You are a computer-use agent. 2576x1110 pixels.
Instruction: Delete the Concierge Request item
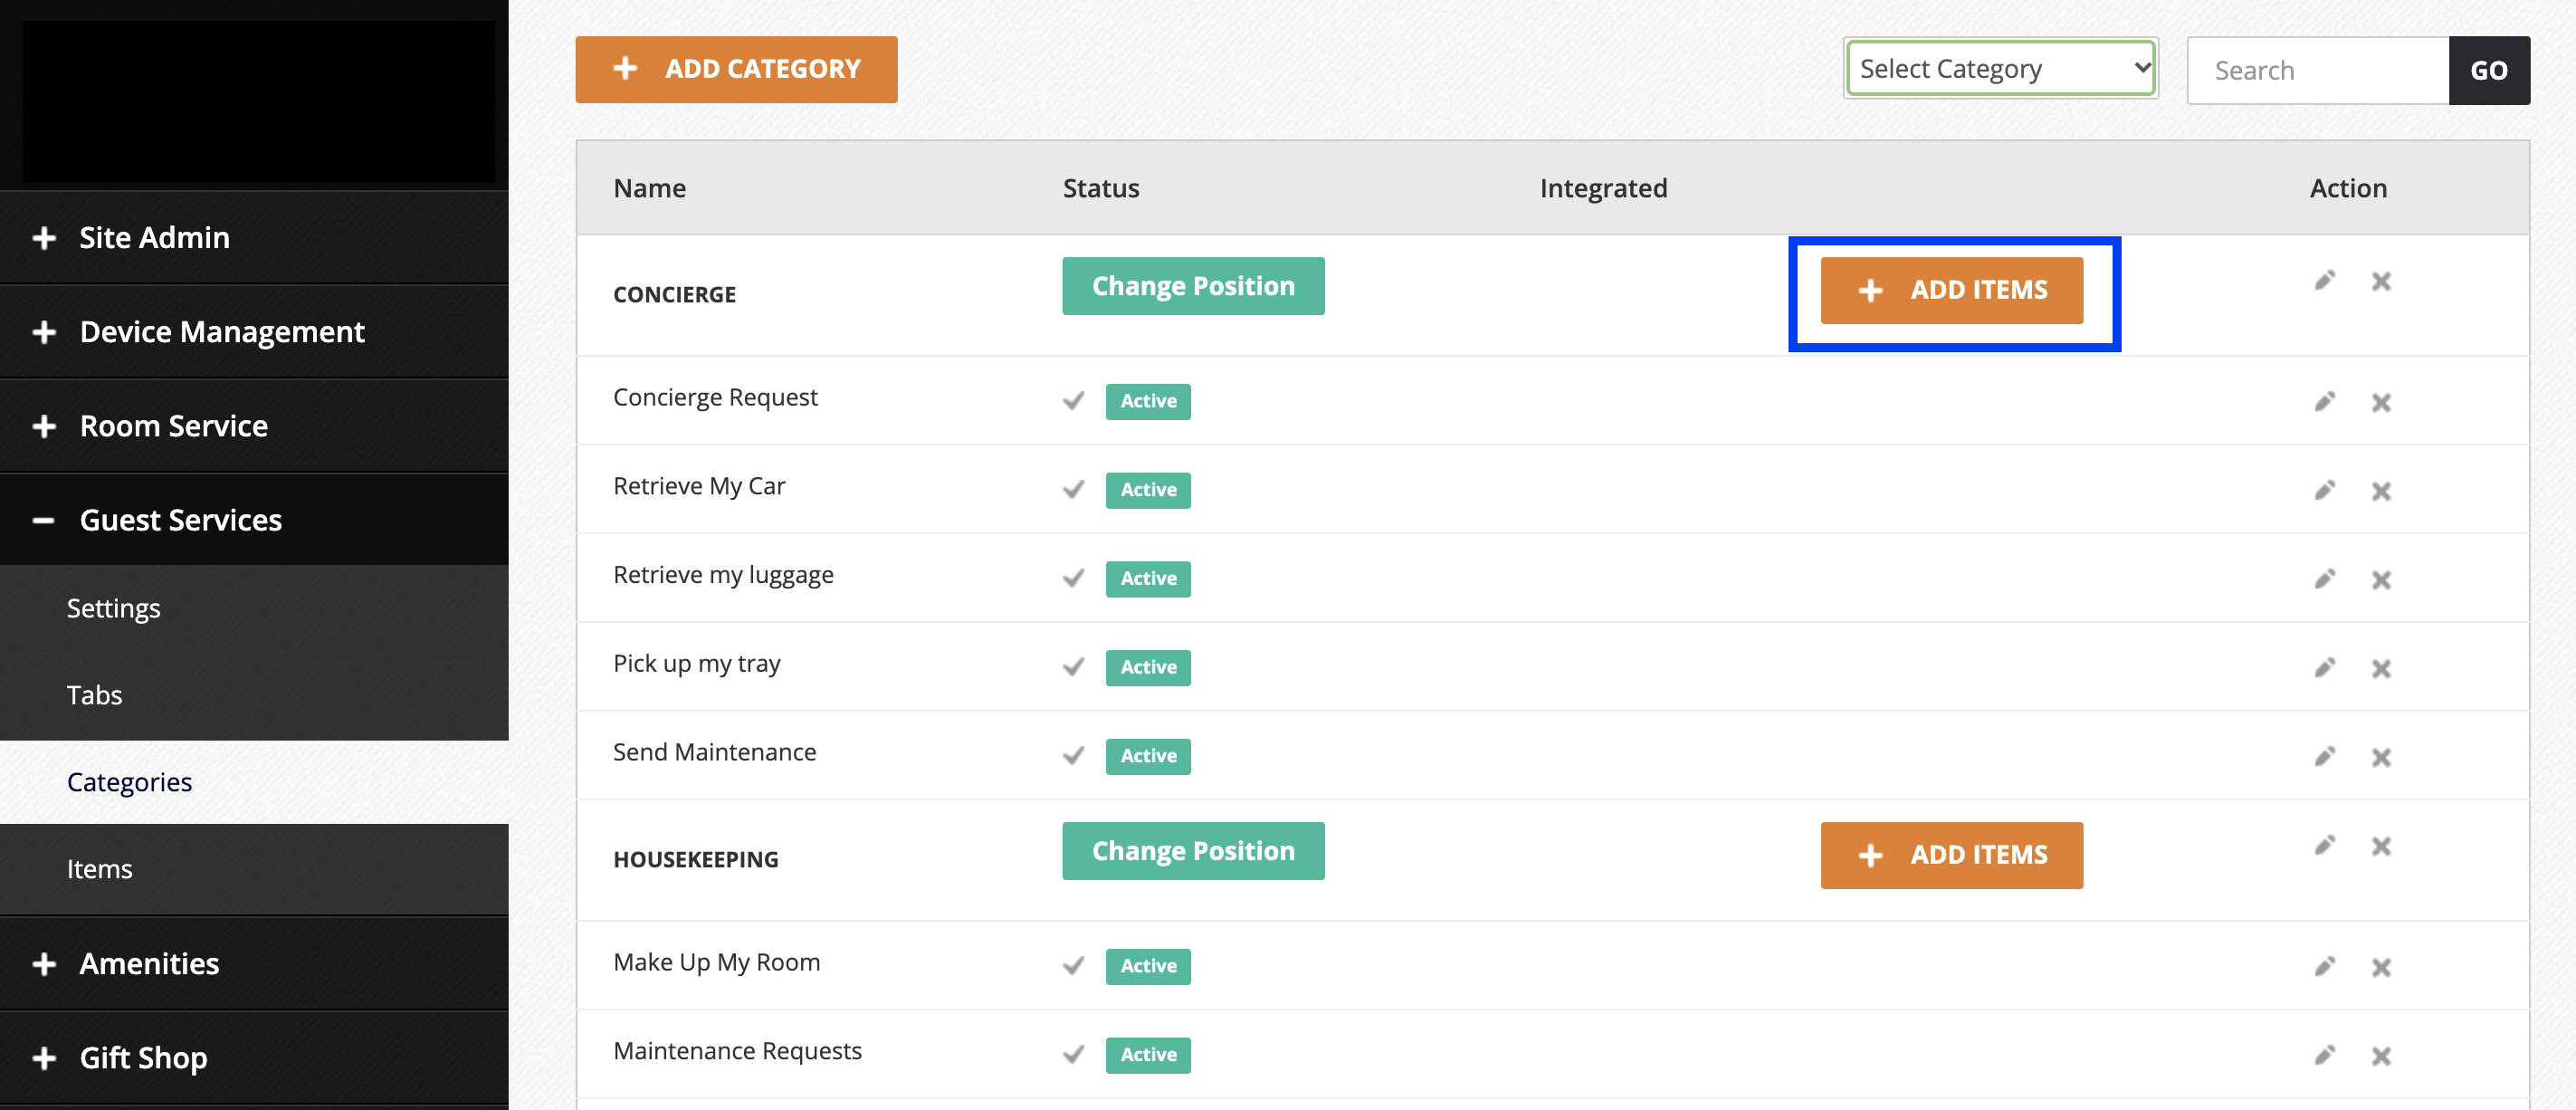click(x=2381, y=402)
